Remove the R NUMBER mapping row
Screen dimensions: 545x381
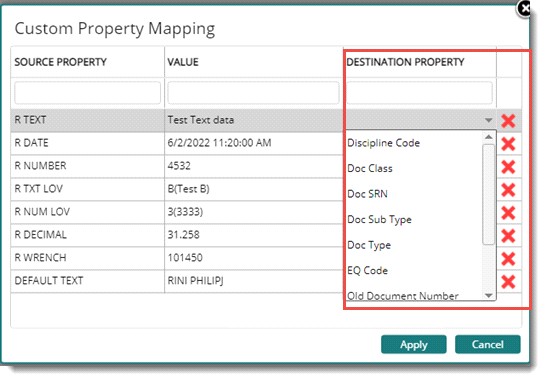pyautogui.click(x=508, y=167)
